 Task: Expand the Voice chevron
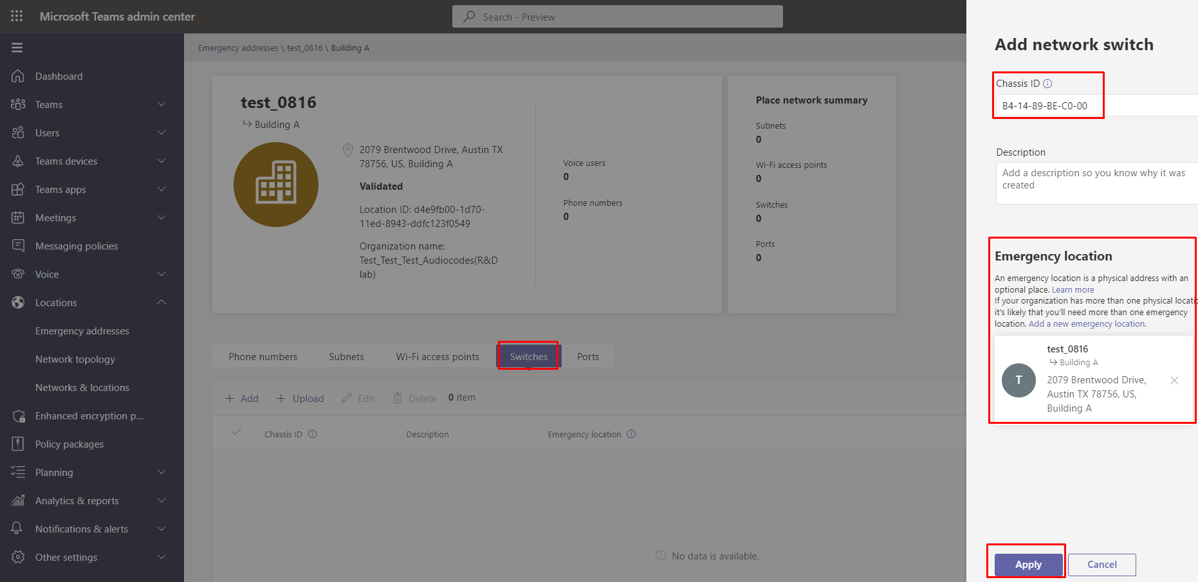[161, 274]
